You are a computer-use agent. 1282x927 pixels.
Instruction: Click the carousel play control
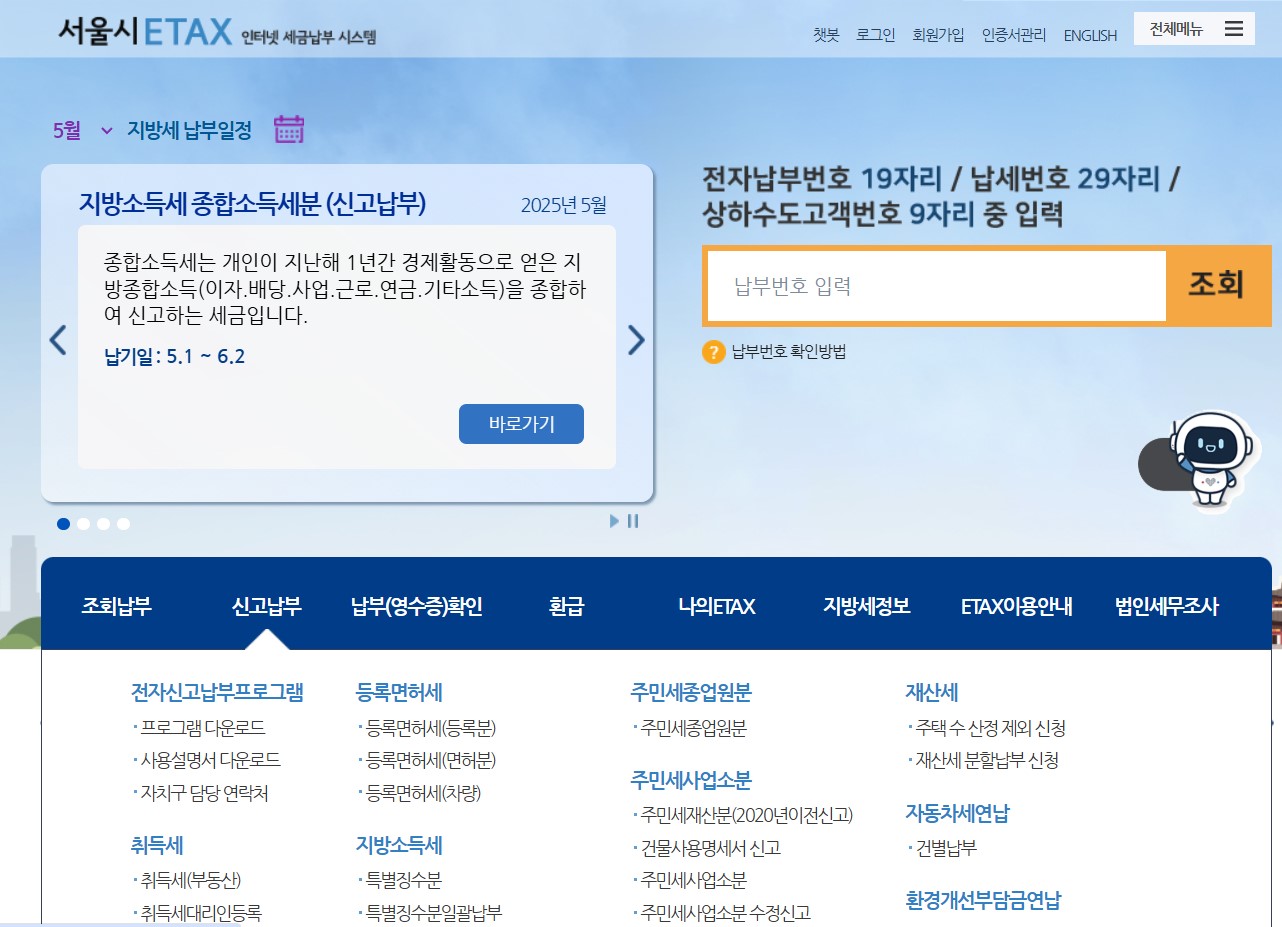pos(613,521)
